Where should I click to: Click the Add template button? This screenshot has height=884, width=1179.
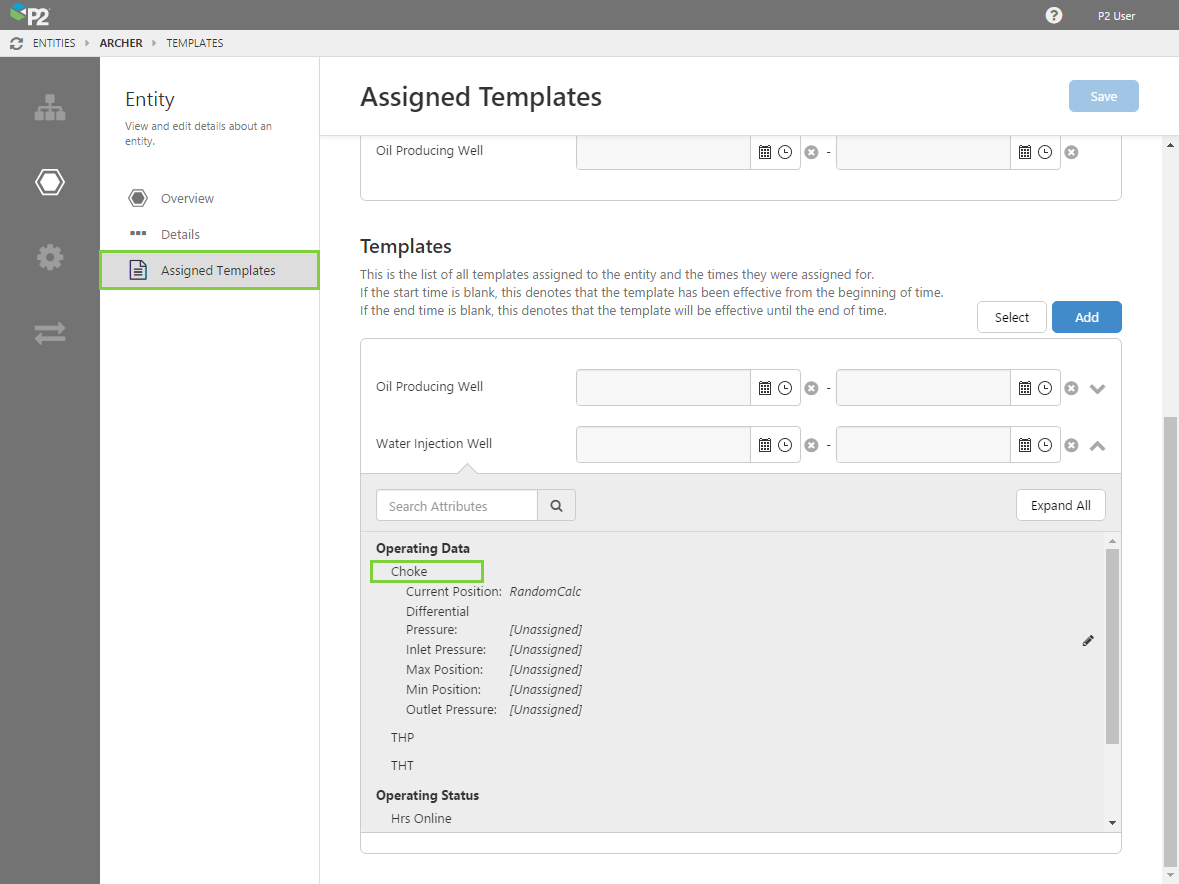(x=1086, y=317)
